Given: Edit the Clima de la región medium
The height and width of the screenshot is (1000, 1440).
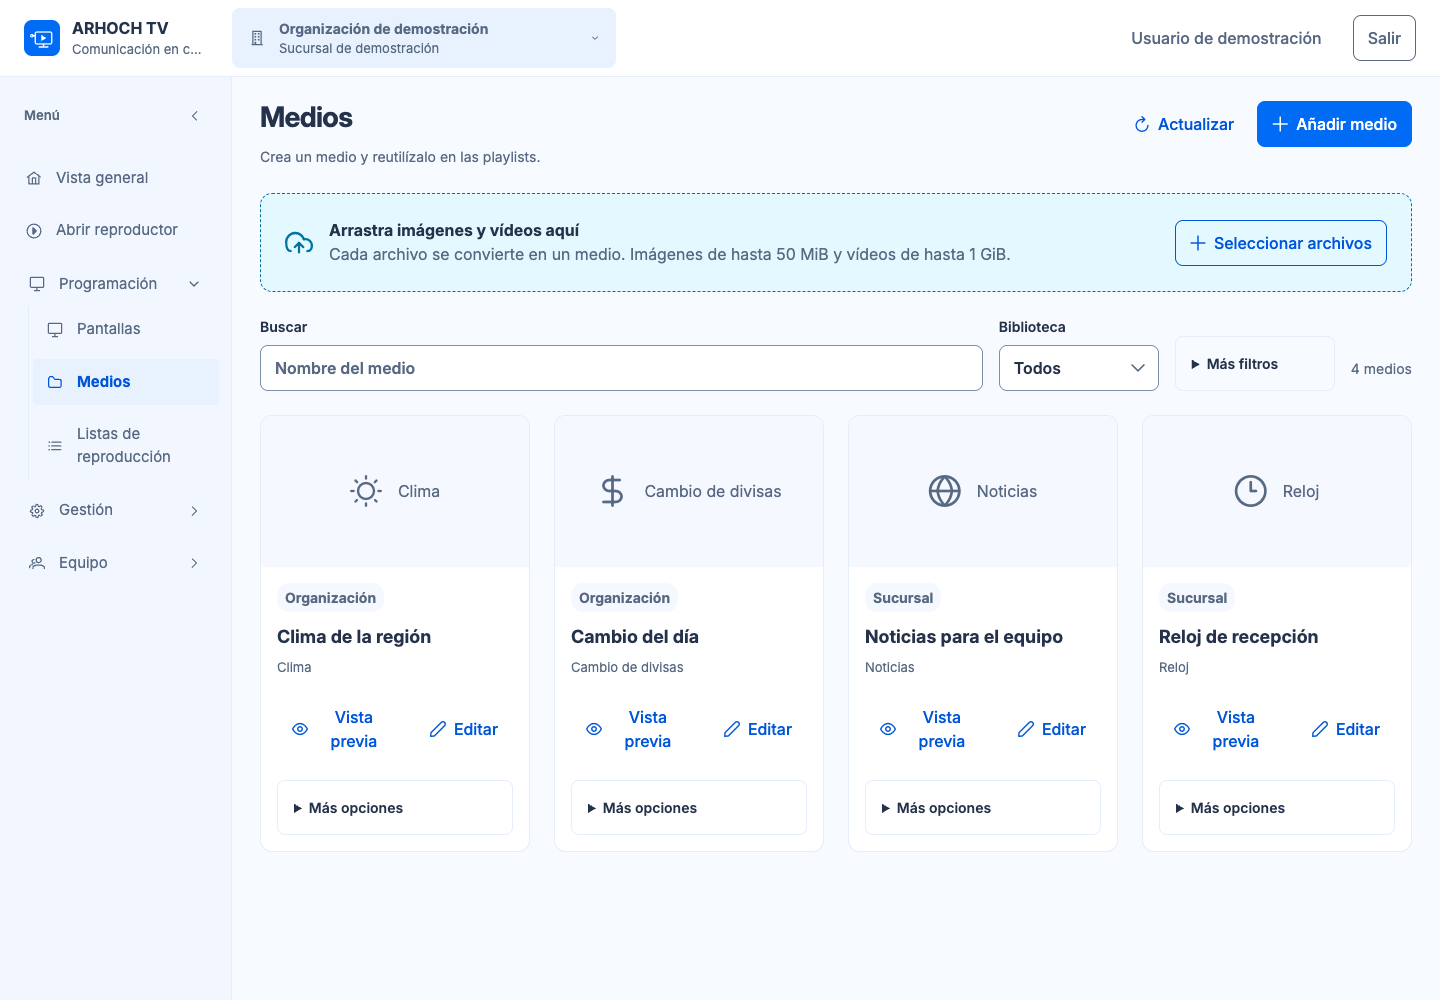Looking at the screenshot, I should pyautogui.click(x=464, y=729).
